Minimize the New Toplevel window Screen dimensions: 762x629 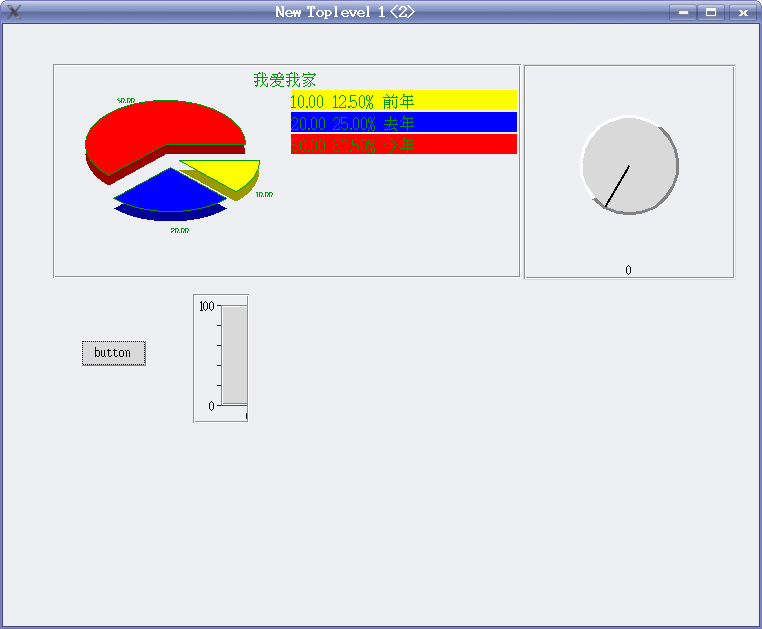click(683, 12)
